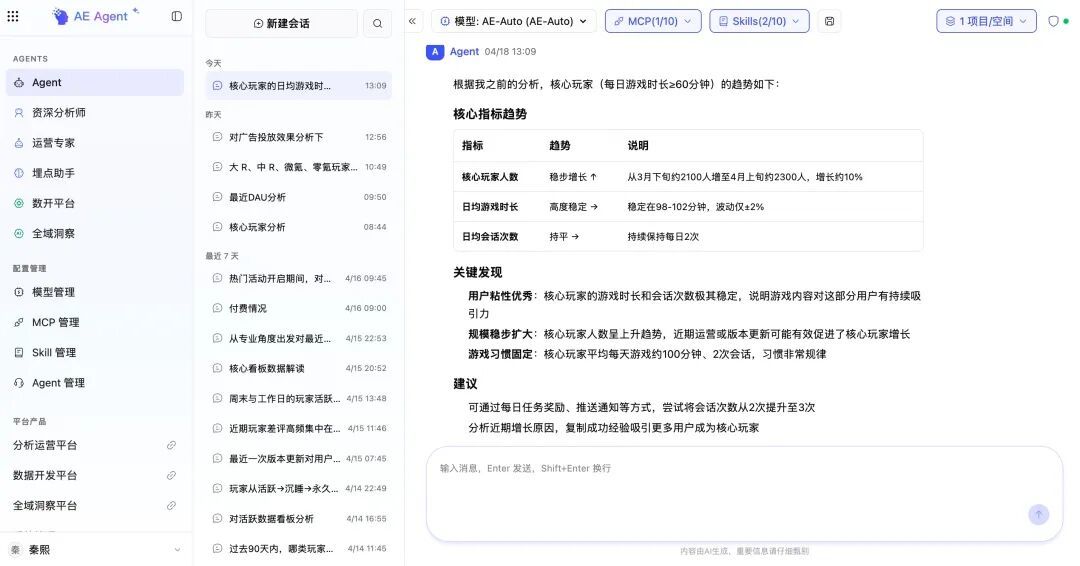Go to Skill 管理 page
1080x566 pixels.
(95, 353)
